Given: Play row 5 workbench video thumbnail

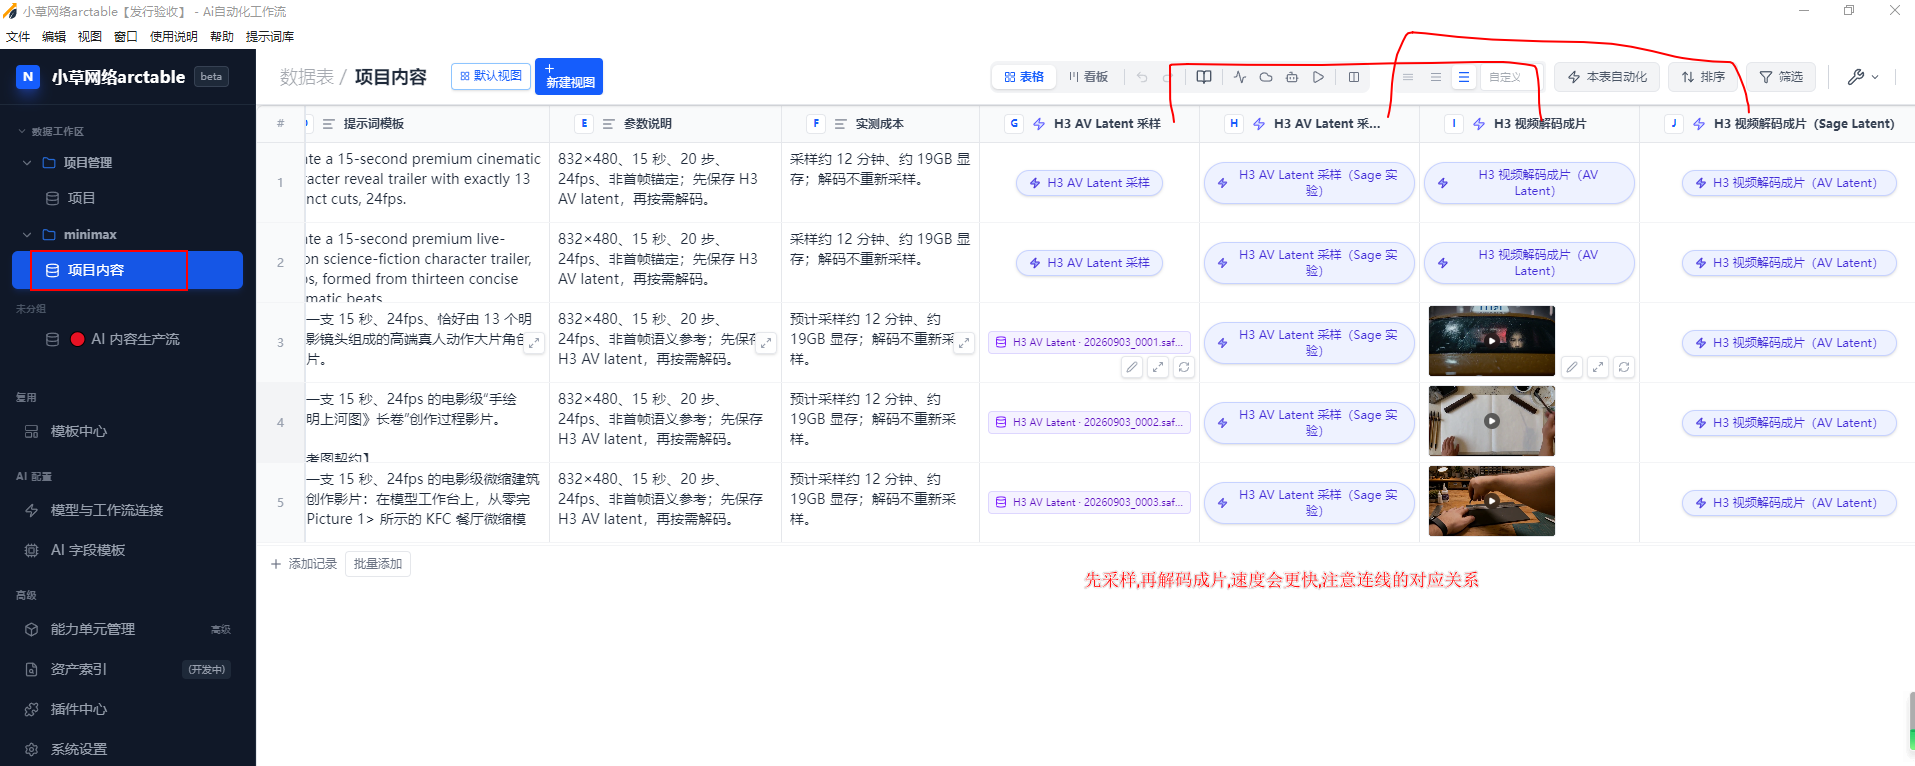Looking at the screenshot, I should tap(1492, 501).
